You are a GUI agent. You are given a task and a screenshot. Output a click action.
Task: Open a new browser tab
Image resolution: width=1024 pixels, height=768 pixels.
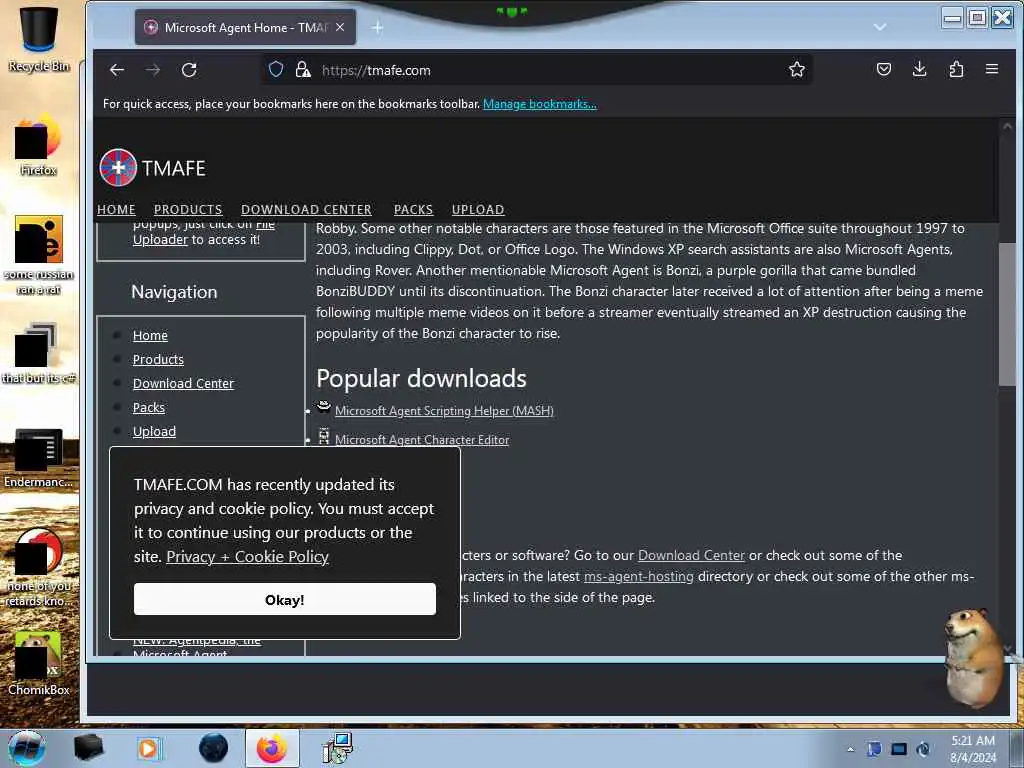click(x=377, y=27)
